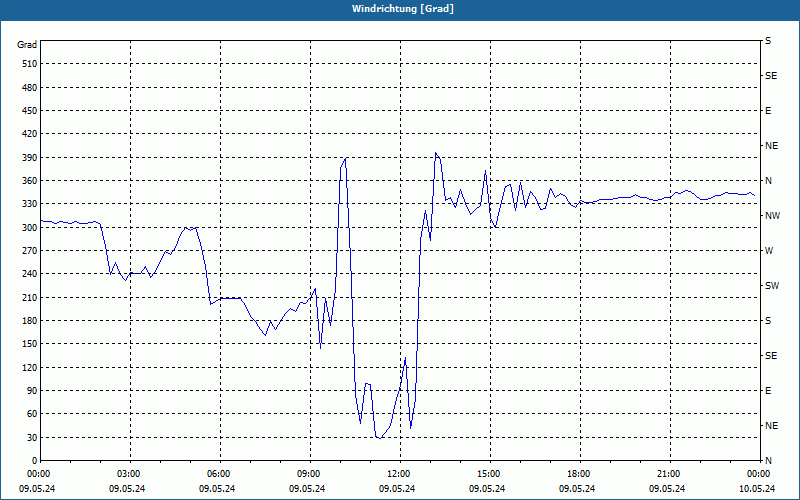Click the 420 y-axis tick label

tap(29, 134)
